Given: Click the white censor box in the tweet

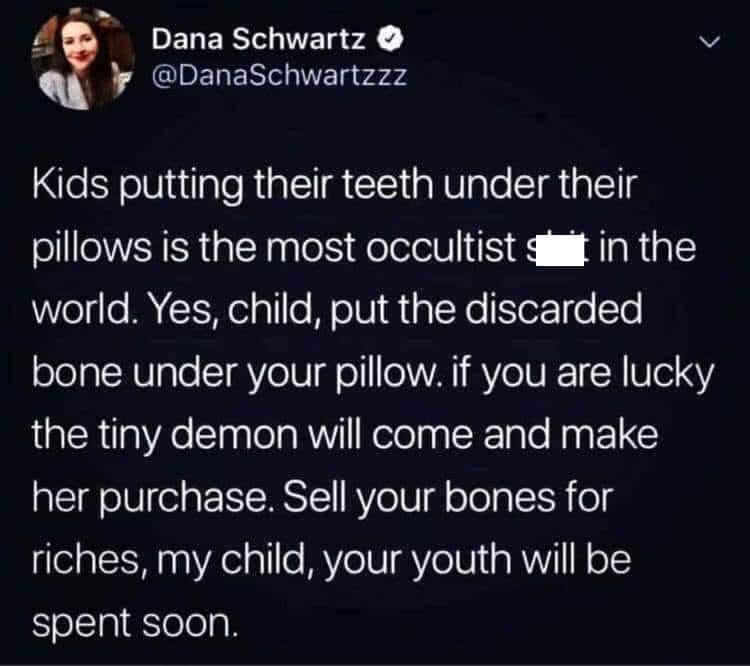Looking at the screenshot, I should (560, 254).
